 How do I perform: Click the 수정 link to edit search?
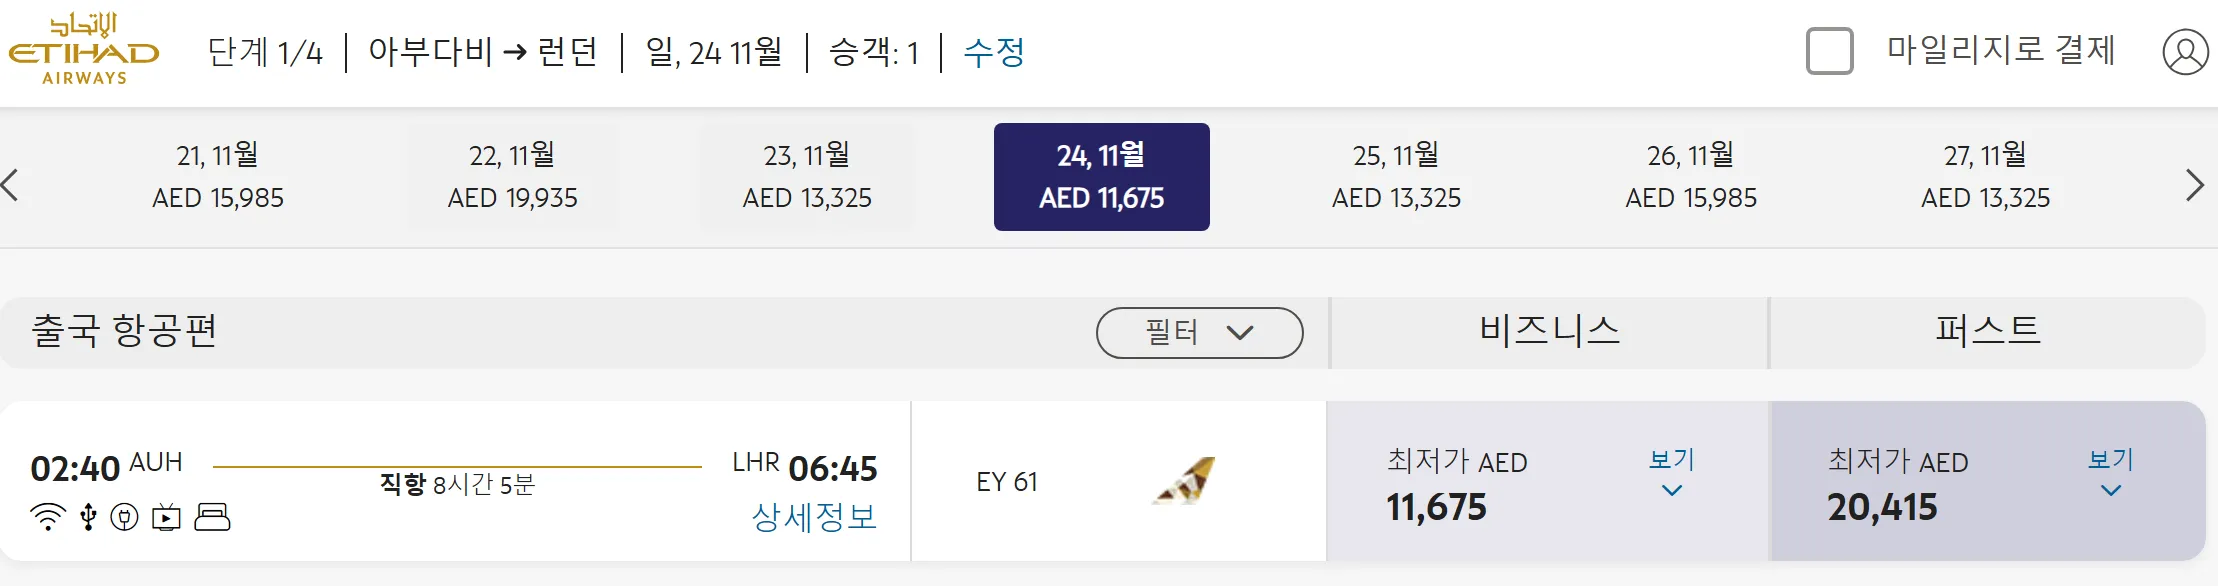(993, 52)
